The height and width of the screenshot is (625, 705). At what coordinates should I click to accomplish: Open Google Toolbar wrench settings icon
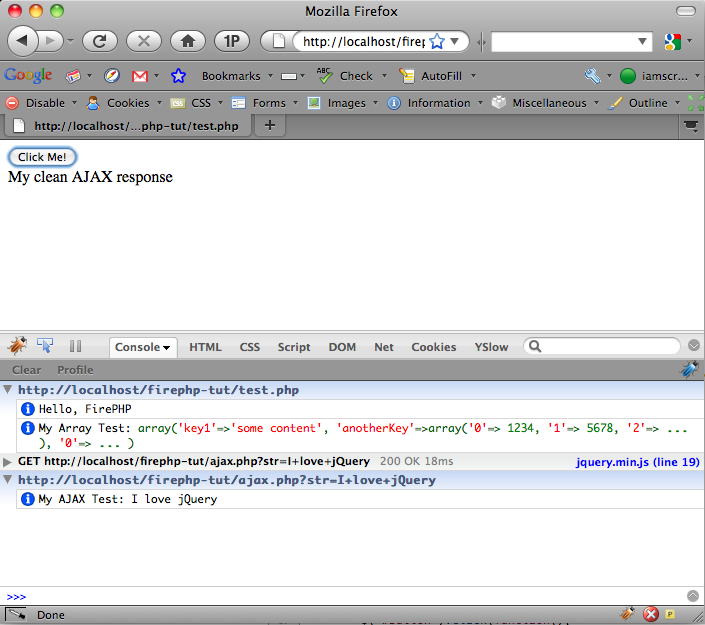593,76
